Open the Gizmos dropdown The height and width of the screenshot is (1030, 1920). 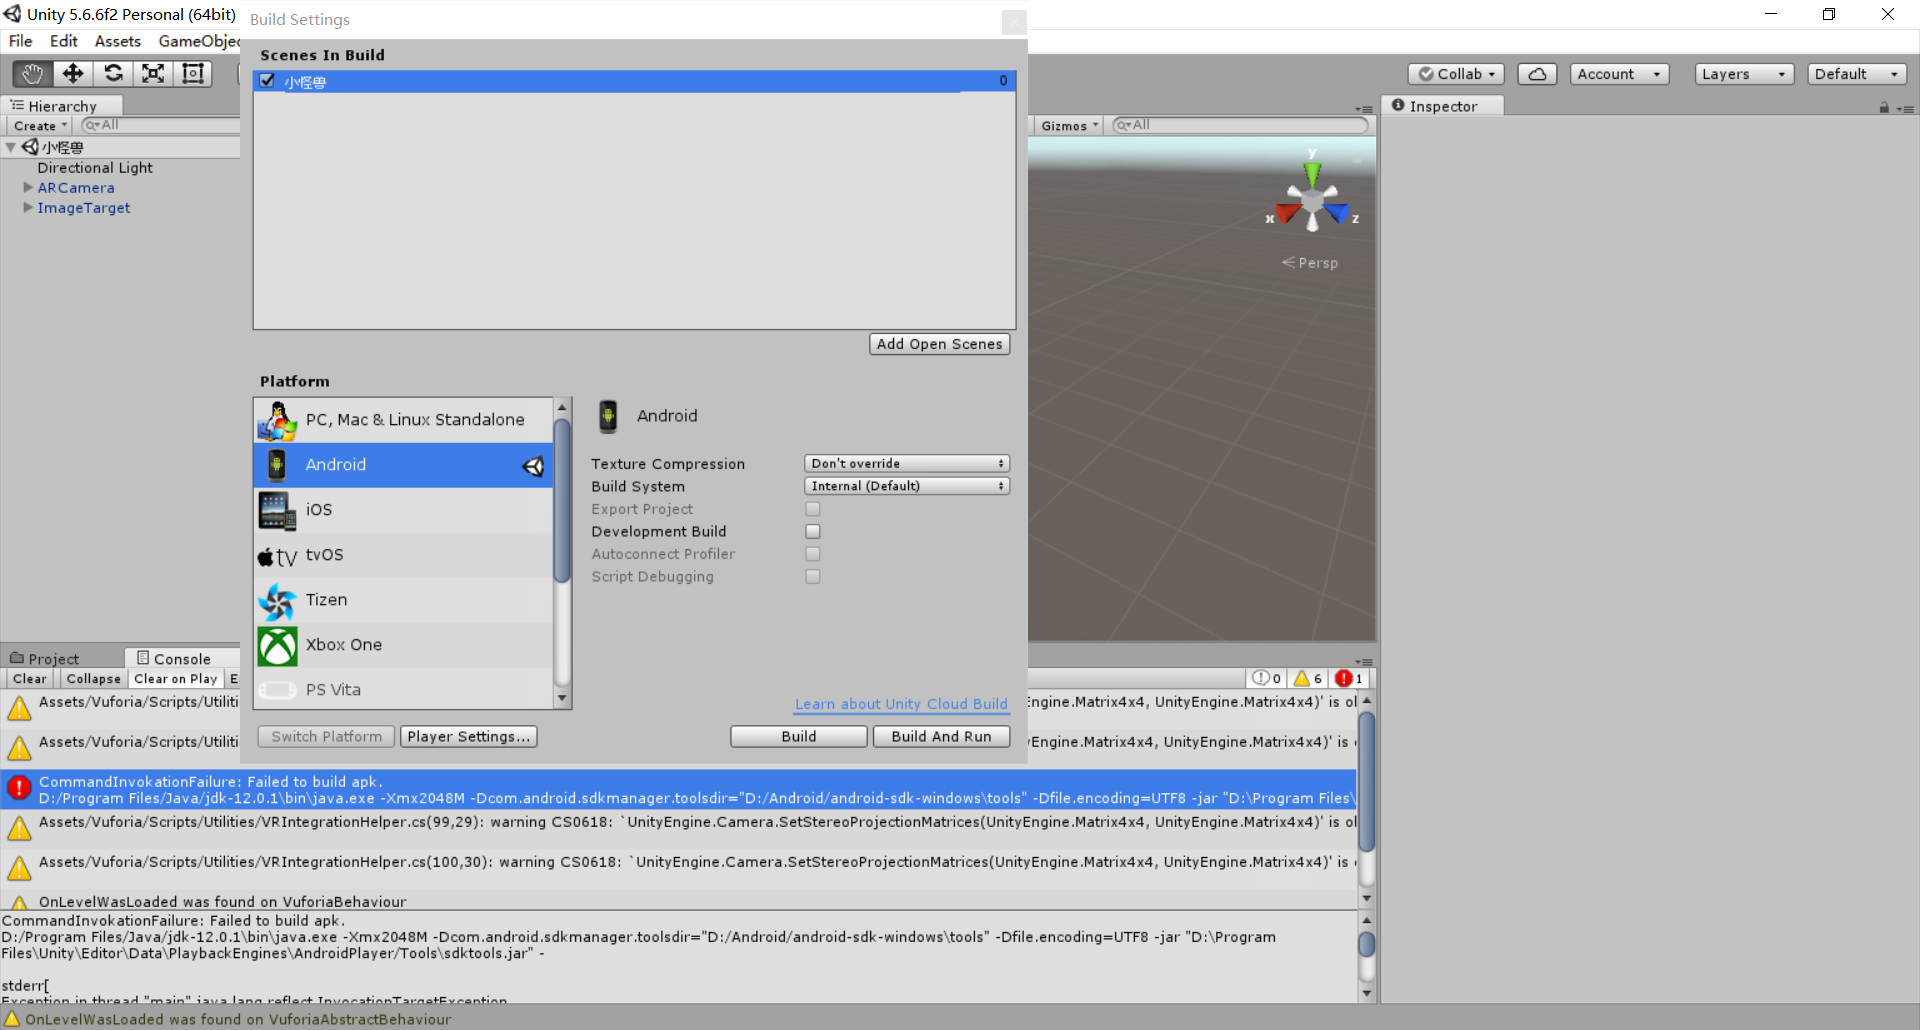tap(1069, 126)
